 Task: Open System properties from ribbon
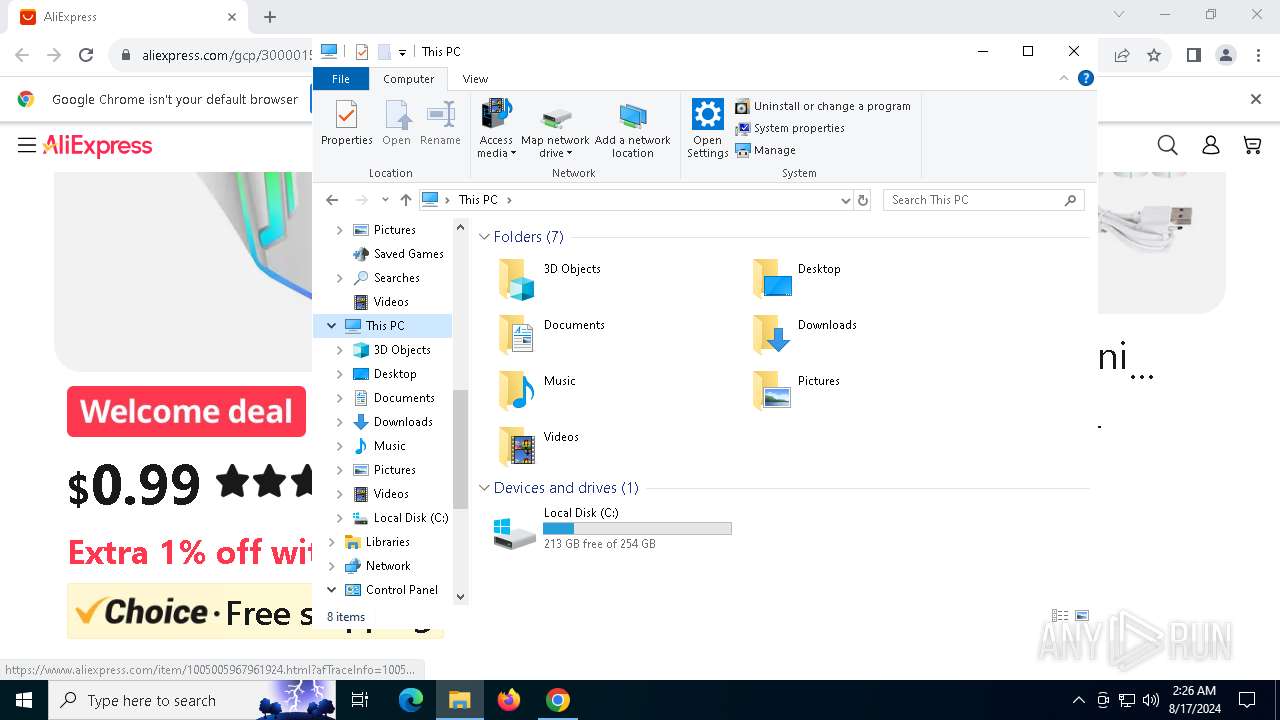point(790,128)
